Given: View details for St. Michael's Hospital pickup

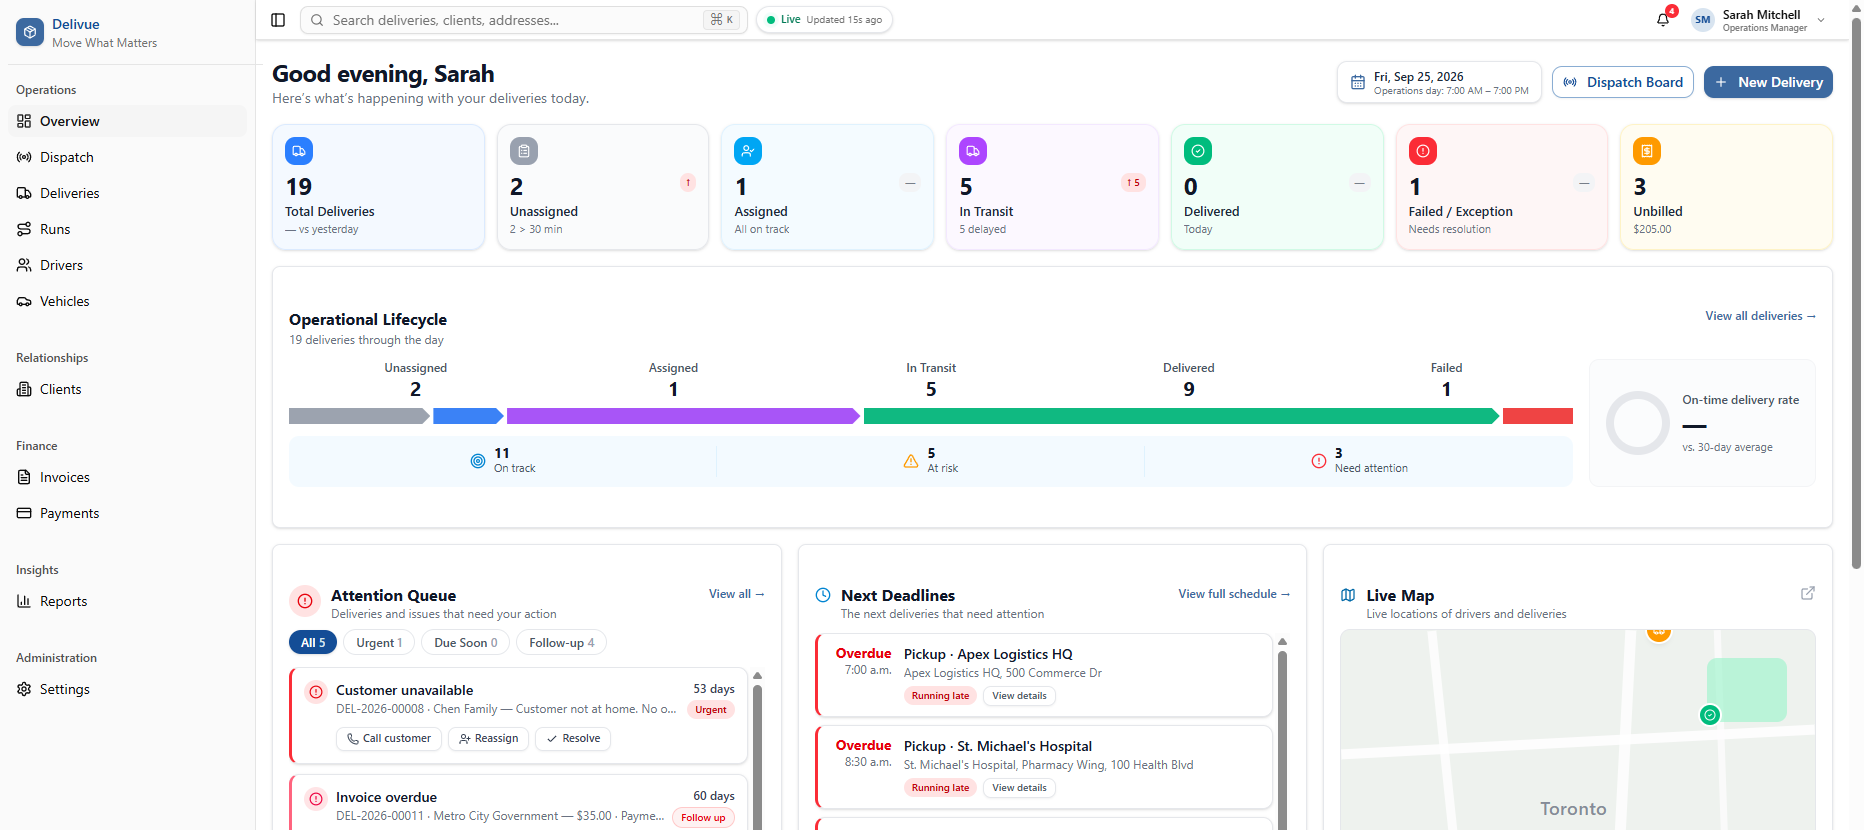Looking at the screenshot, I should pyautogui.click(x=1019, y=788).
